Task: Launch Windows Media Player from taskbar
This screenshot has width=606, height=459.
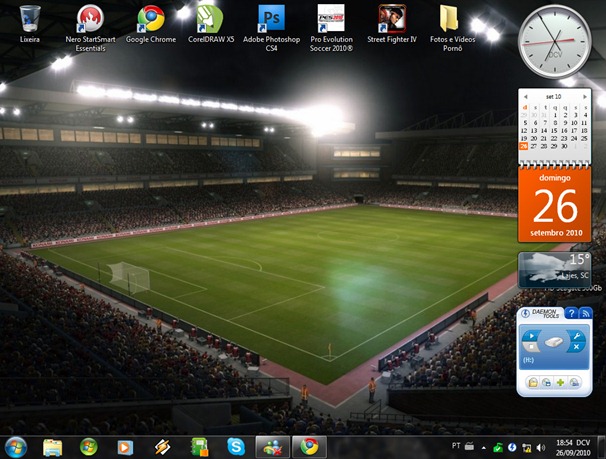Action: point(125,447)
